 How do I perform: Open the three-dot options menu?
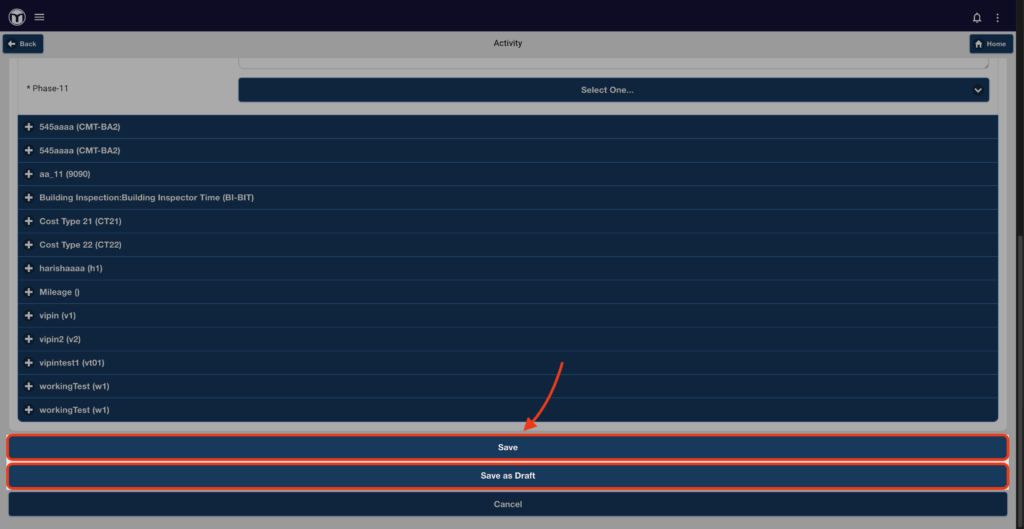click(997, 18)
